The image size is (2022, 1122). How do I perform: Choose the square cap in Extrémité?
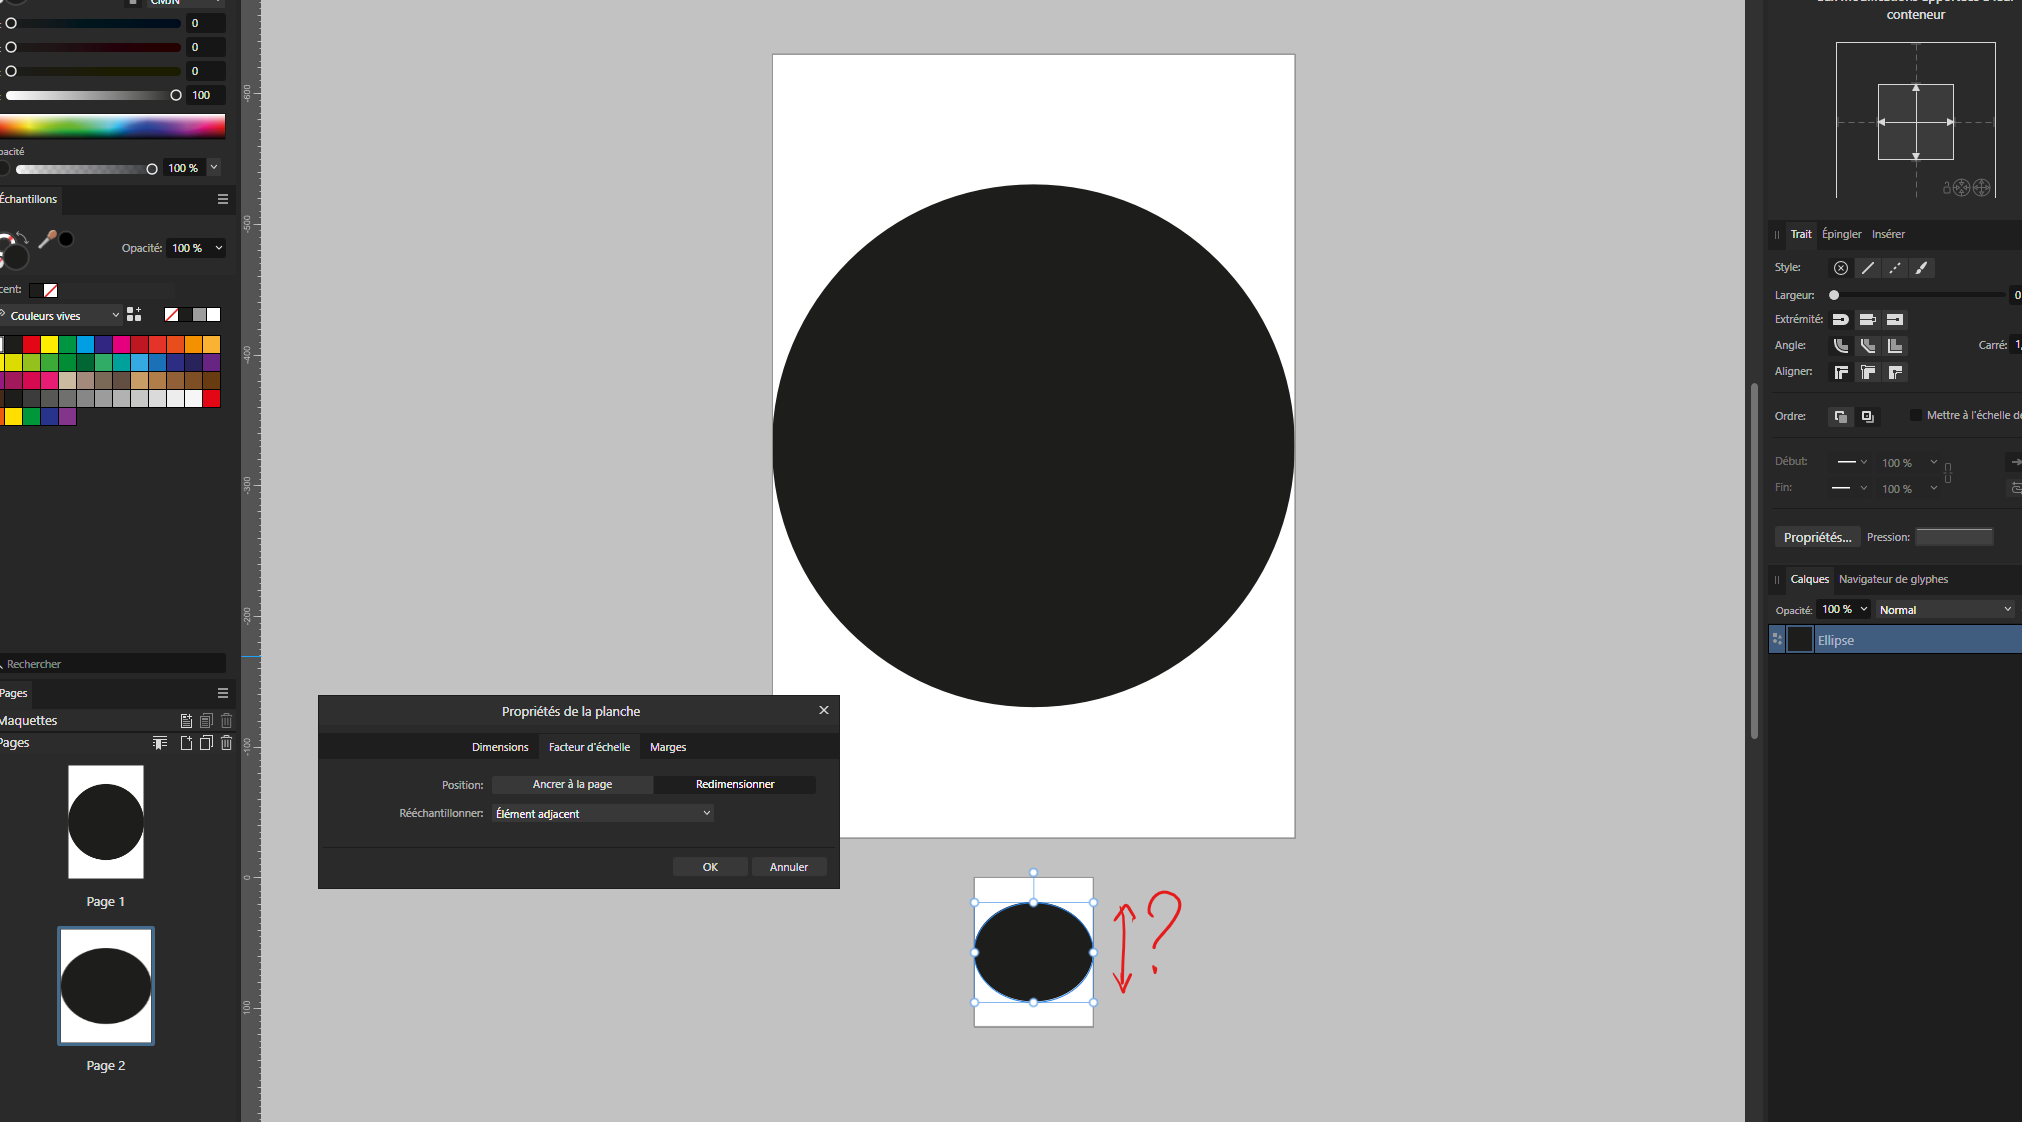1894,320
